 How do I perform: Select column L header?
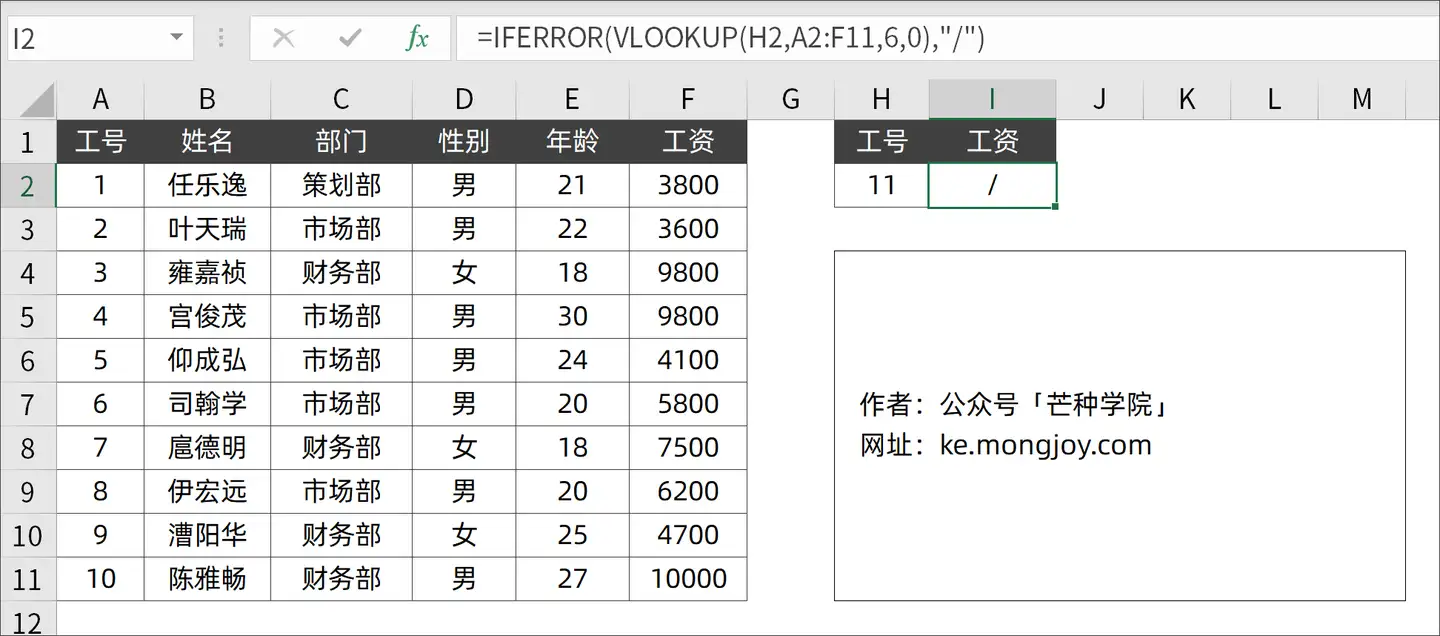1274,99
